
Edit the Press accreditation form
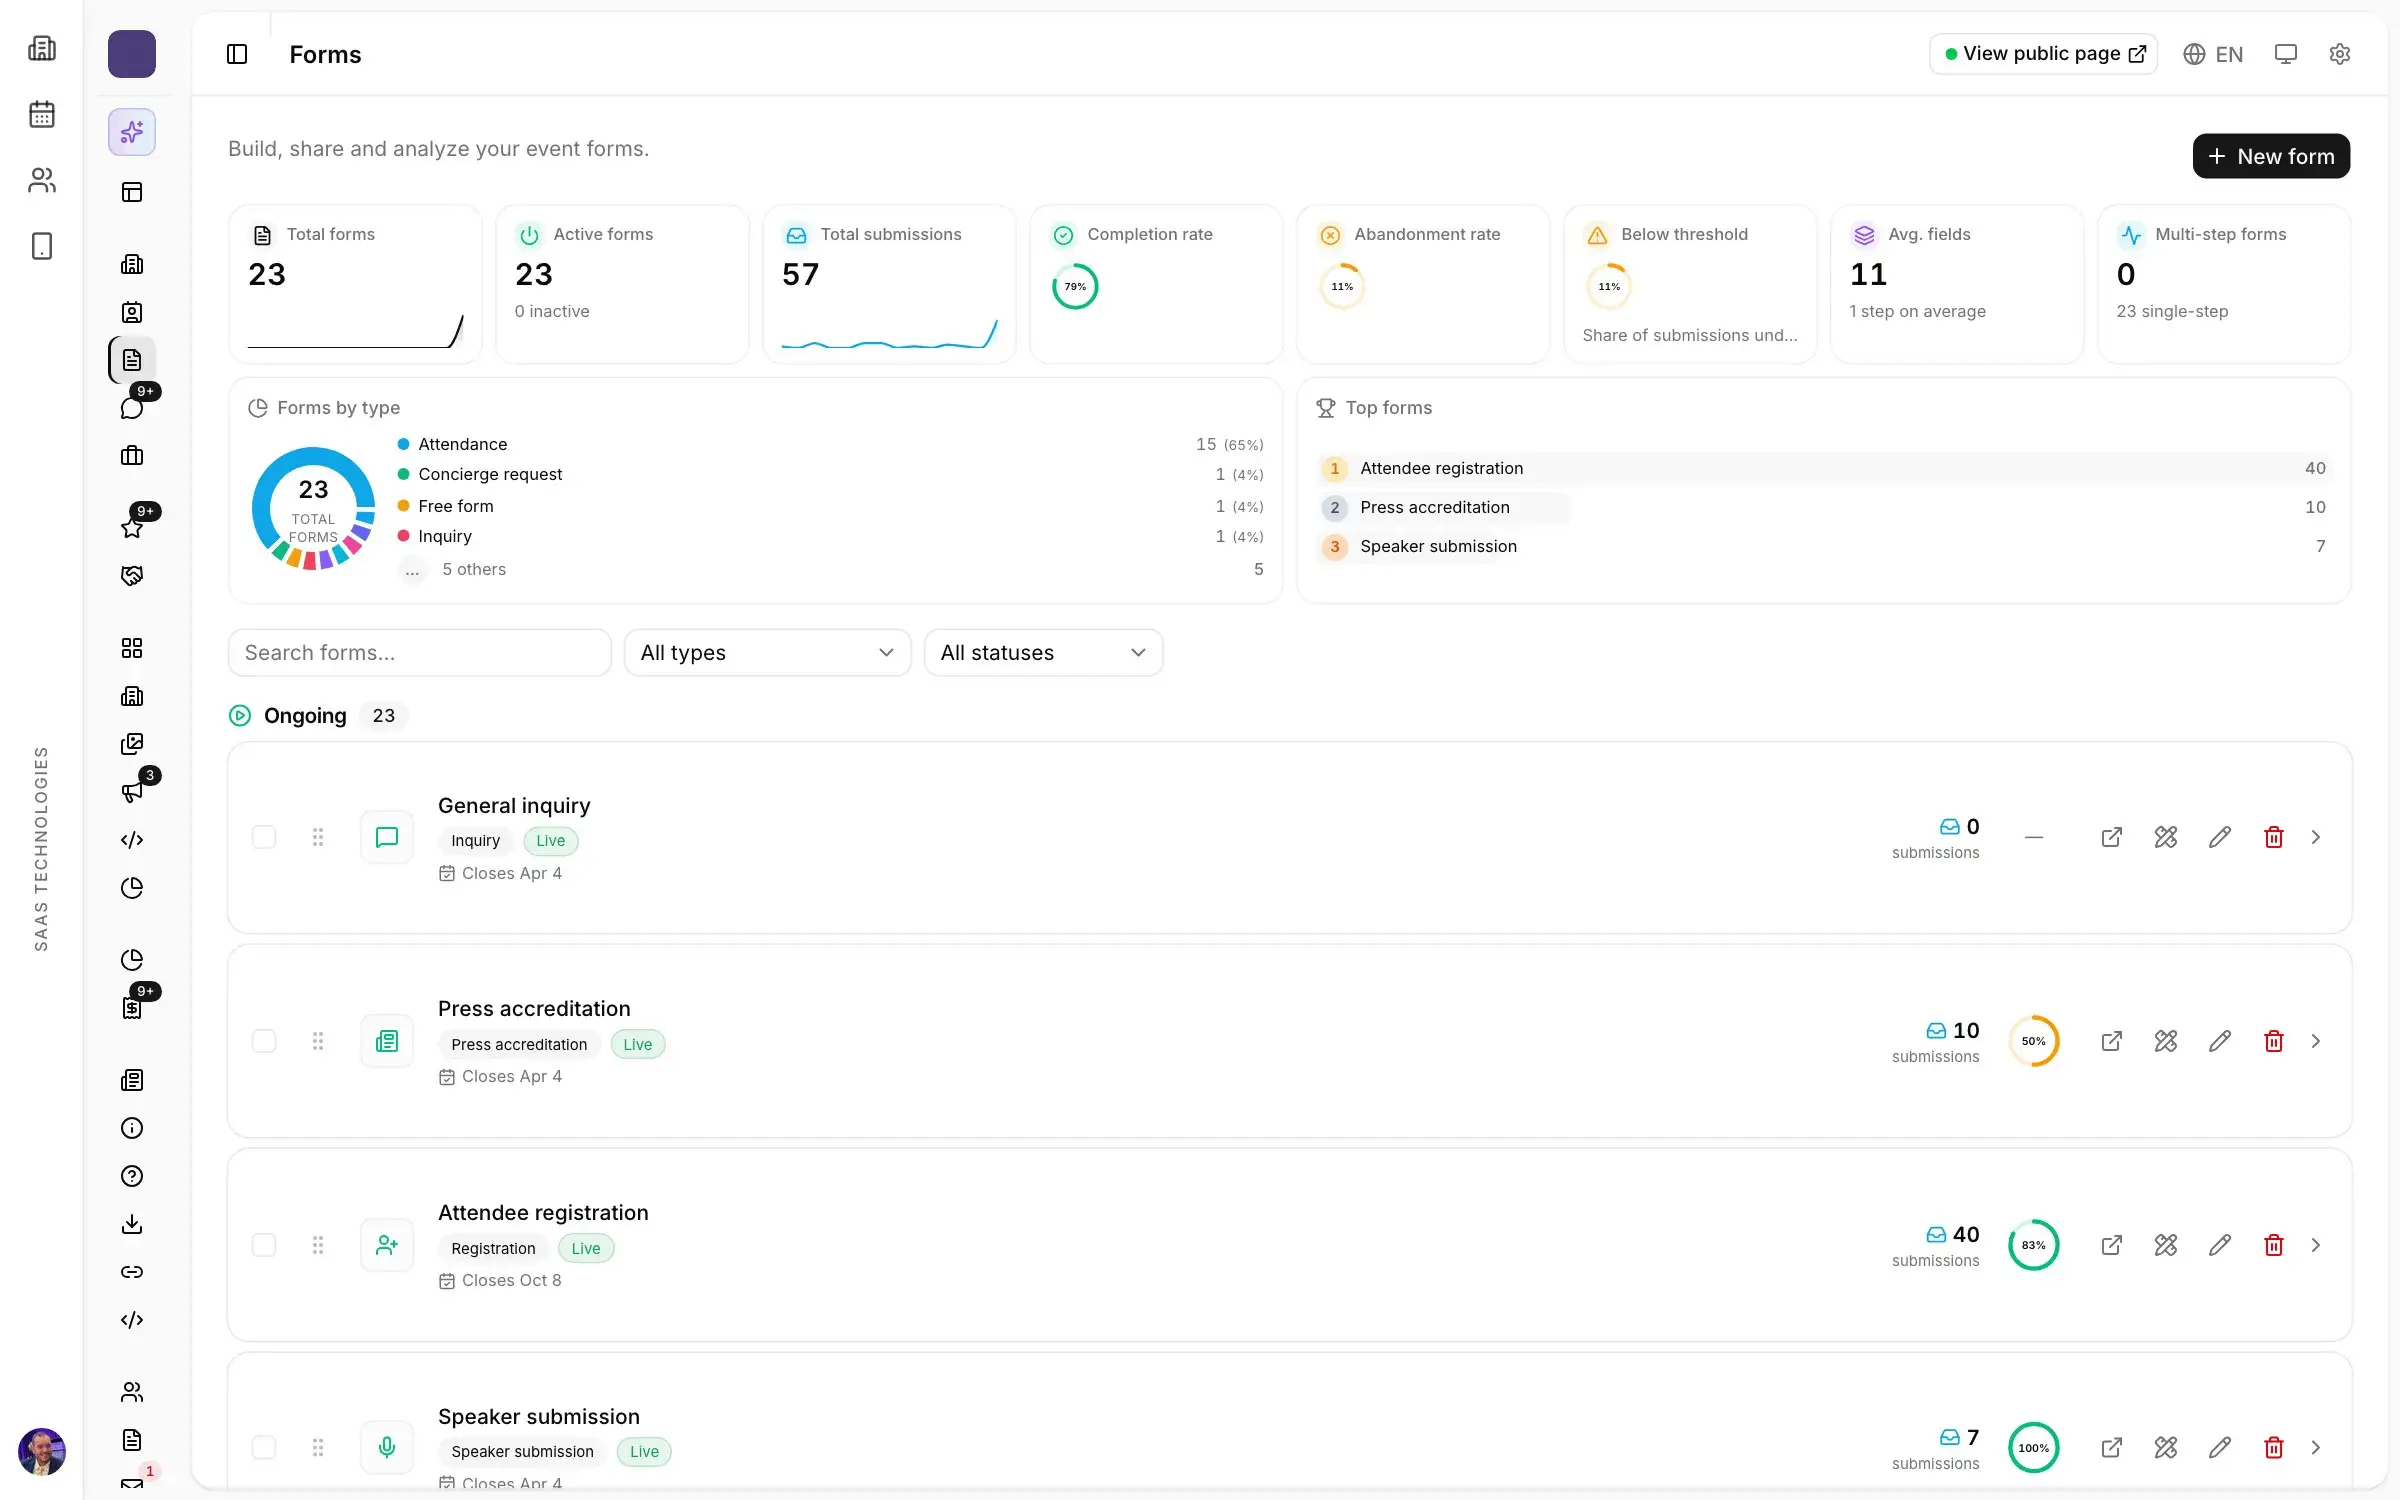2220,1041
